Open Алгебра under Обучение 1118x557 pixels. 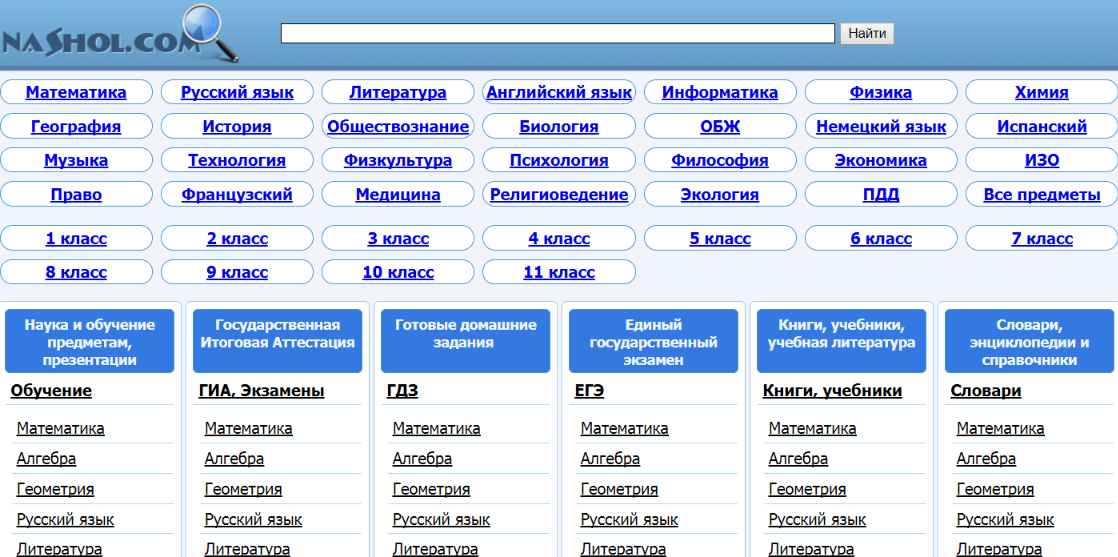coord(46,459)
